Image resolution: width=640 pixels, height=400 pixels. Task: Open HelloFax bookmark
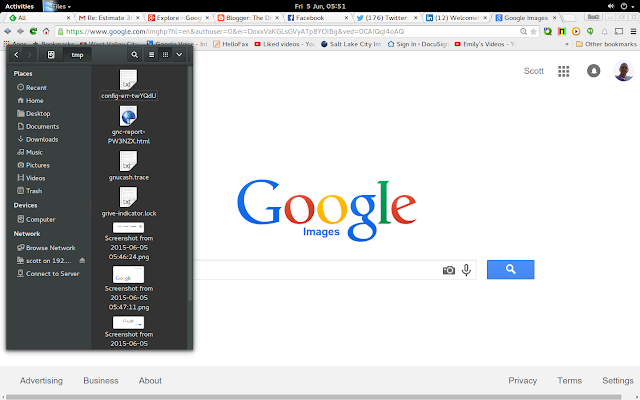click(x=231, y=44)
